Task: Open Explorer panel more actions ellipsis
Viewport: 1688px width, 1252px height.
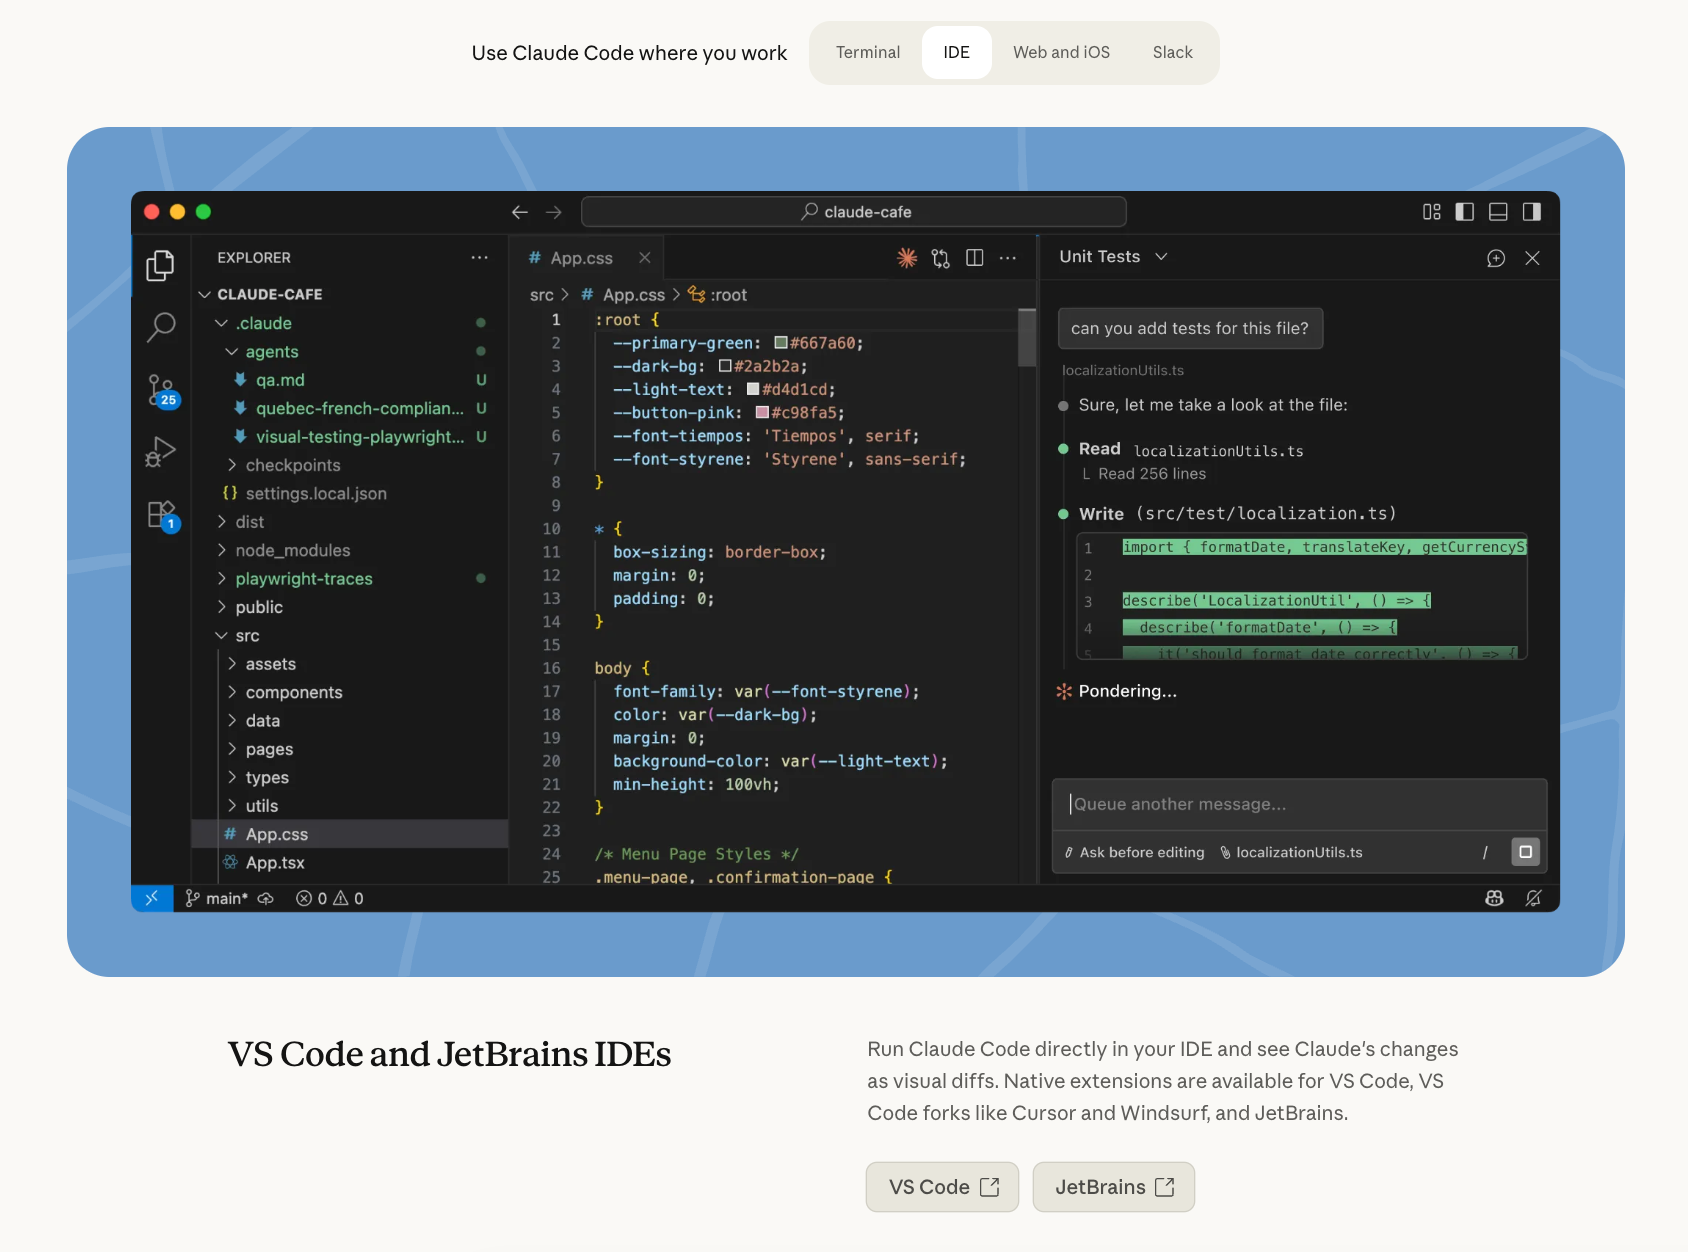Action: point(480,258)
